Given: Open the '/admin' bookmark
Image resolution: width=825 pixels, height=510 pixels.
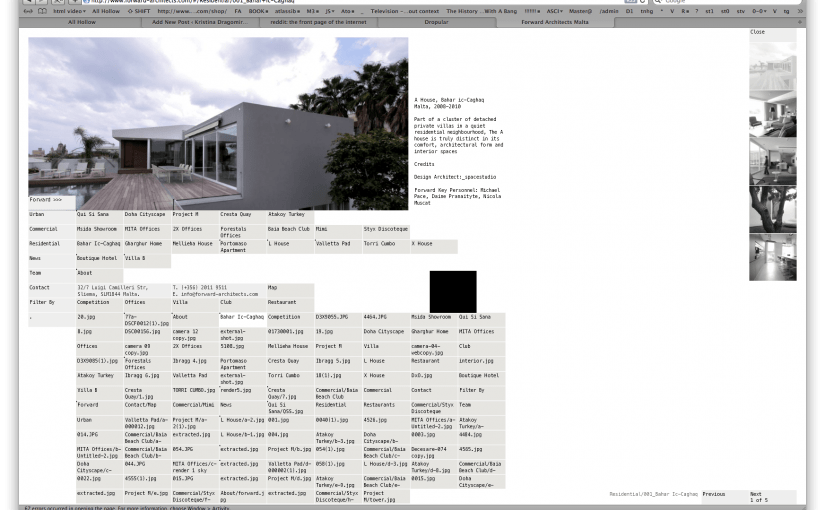Looking at the screenshot, I should pos(609,11).
